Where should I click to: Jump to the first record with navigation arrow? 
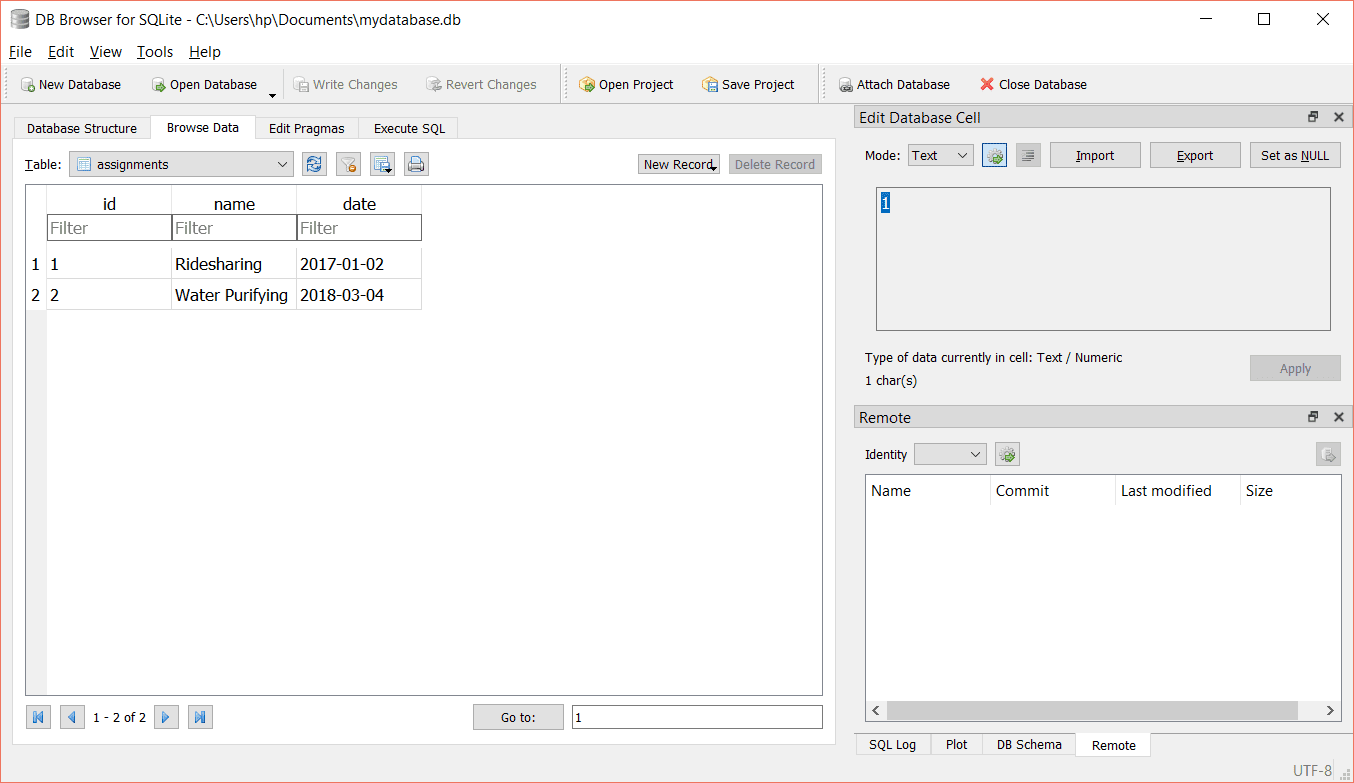click(38, 716)
